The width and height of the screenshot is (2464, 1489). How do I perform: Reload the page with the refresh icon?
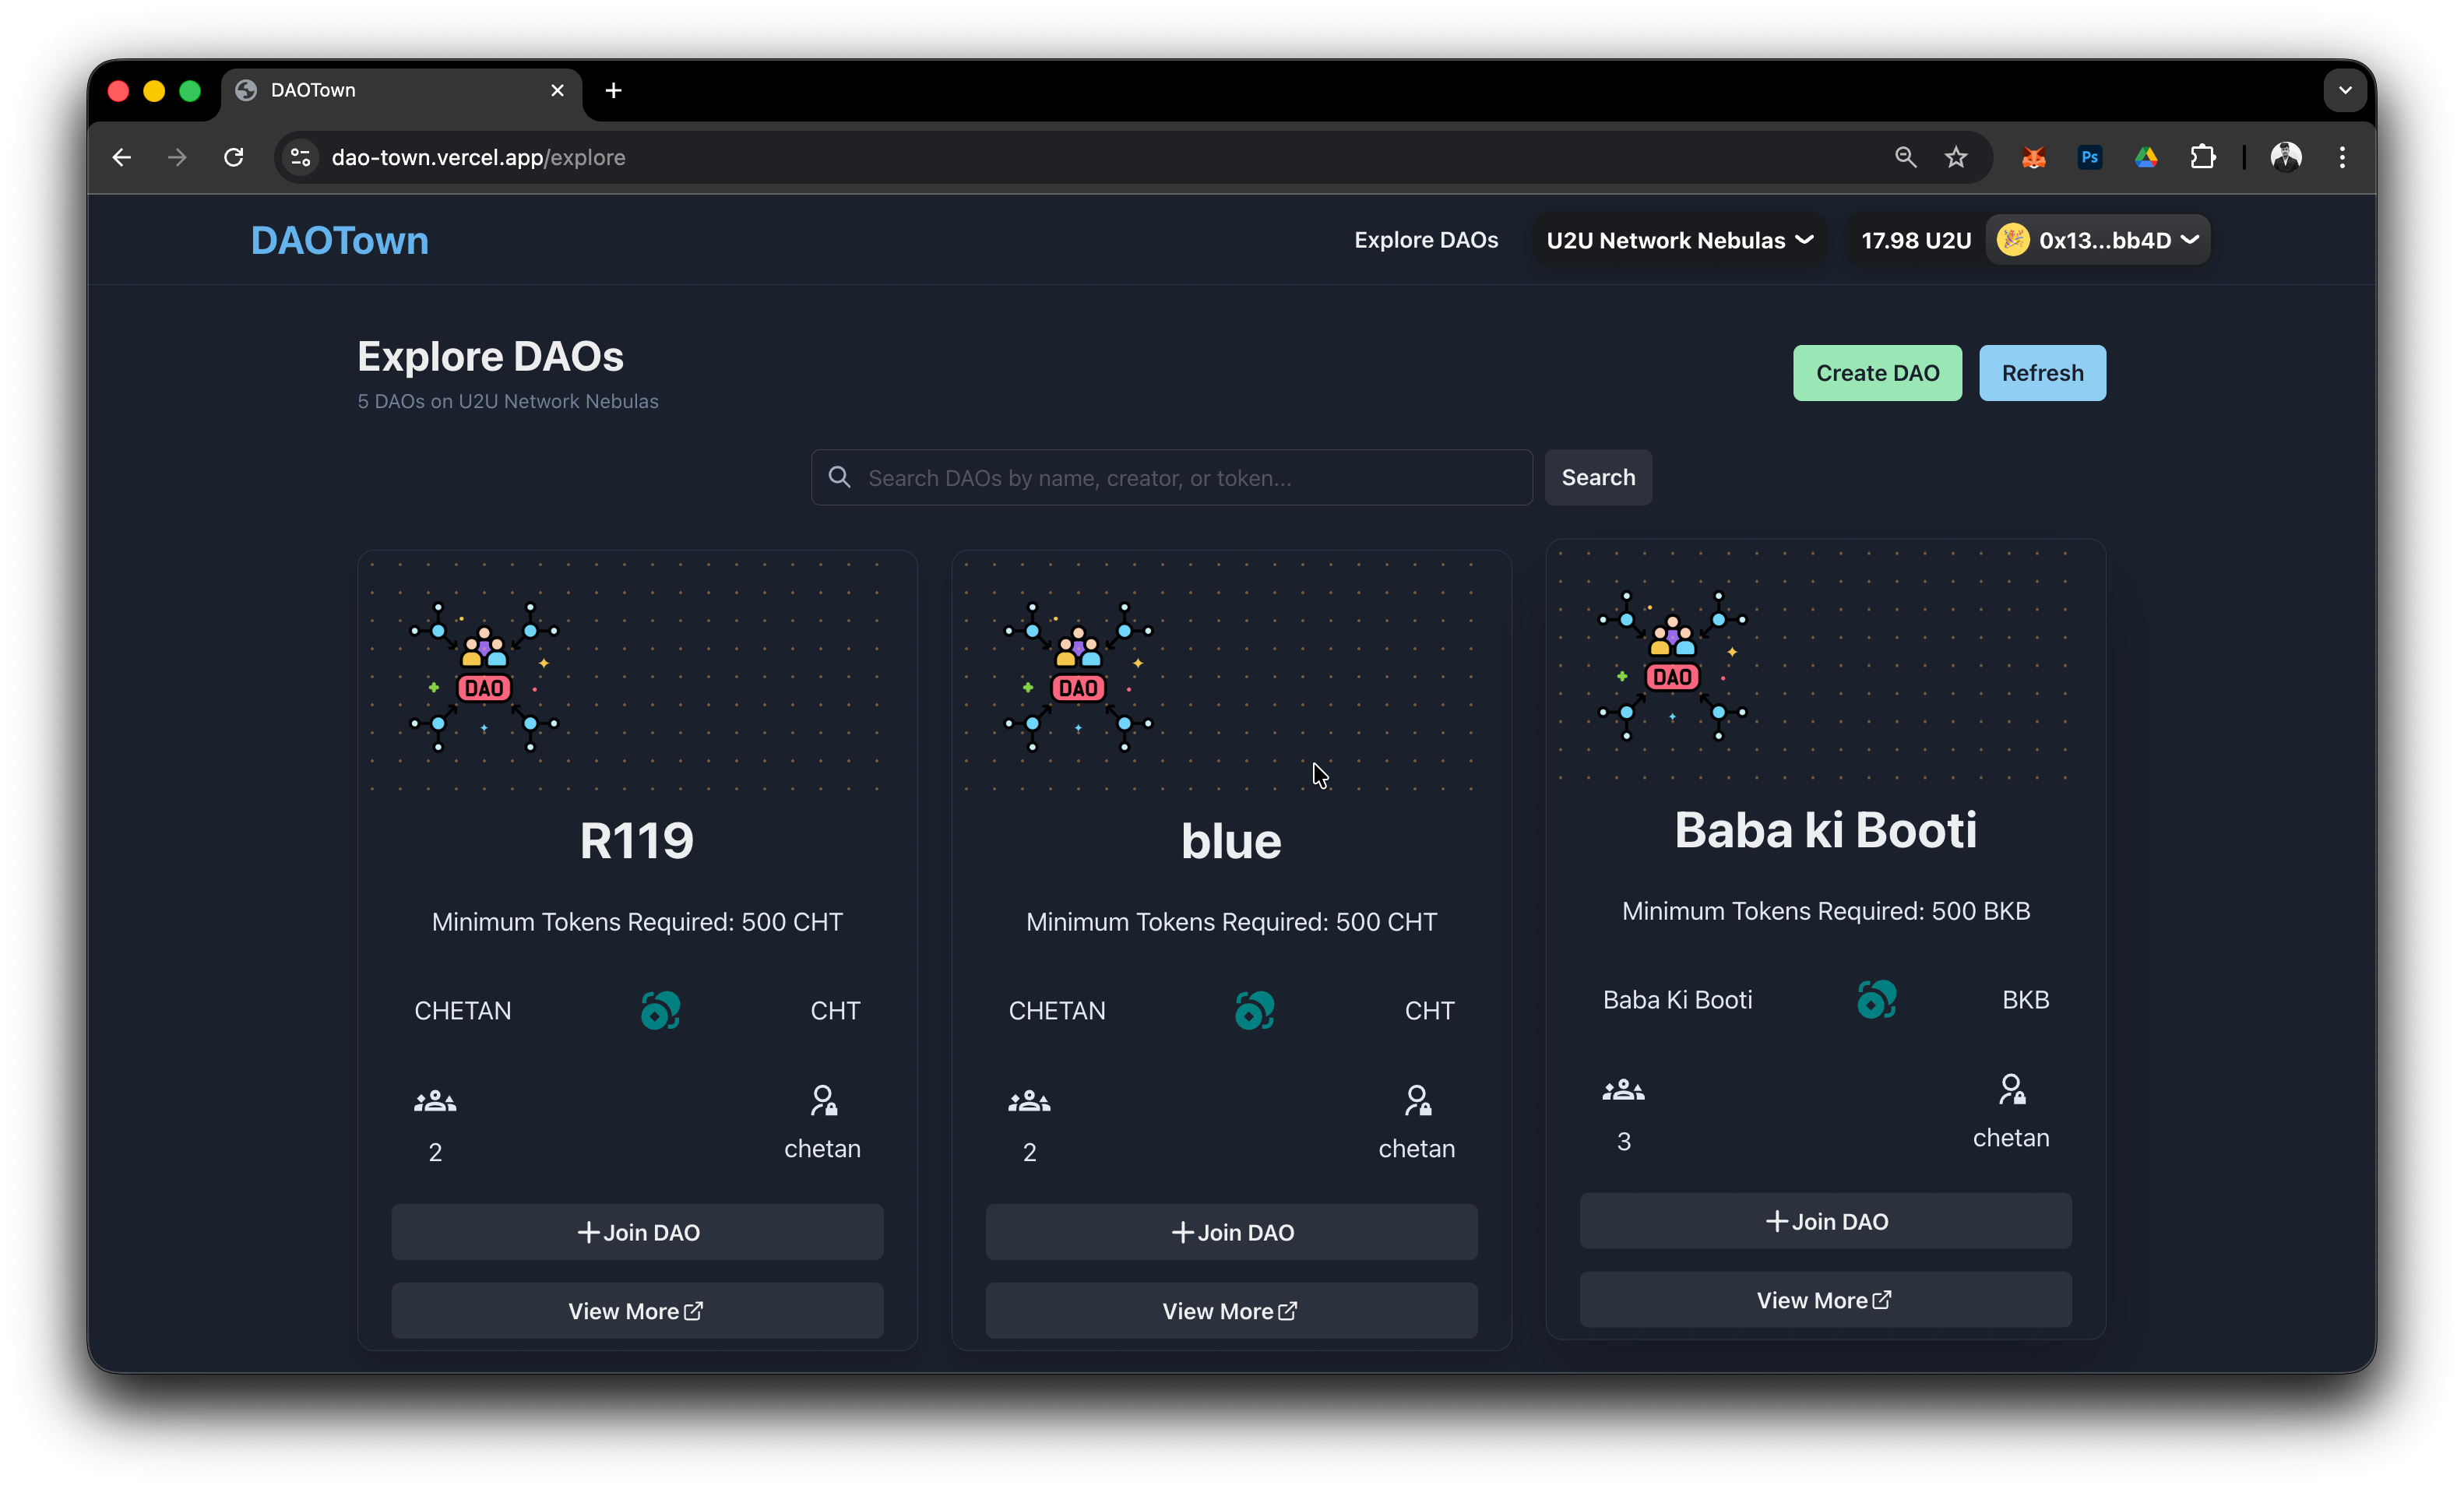234,157
